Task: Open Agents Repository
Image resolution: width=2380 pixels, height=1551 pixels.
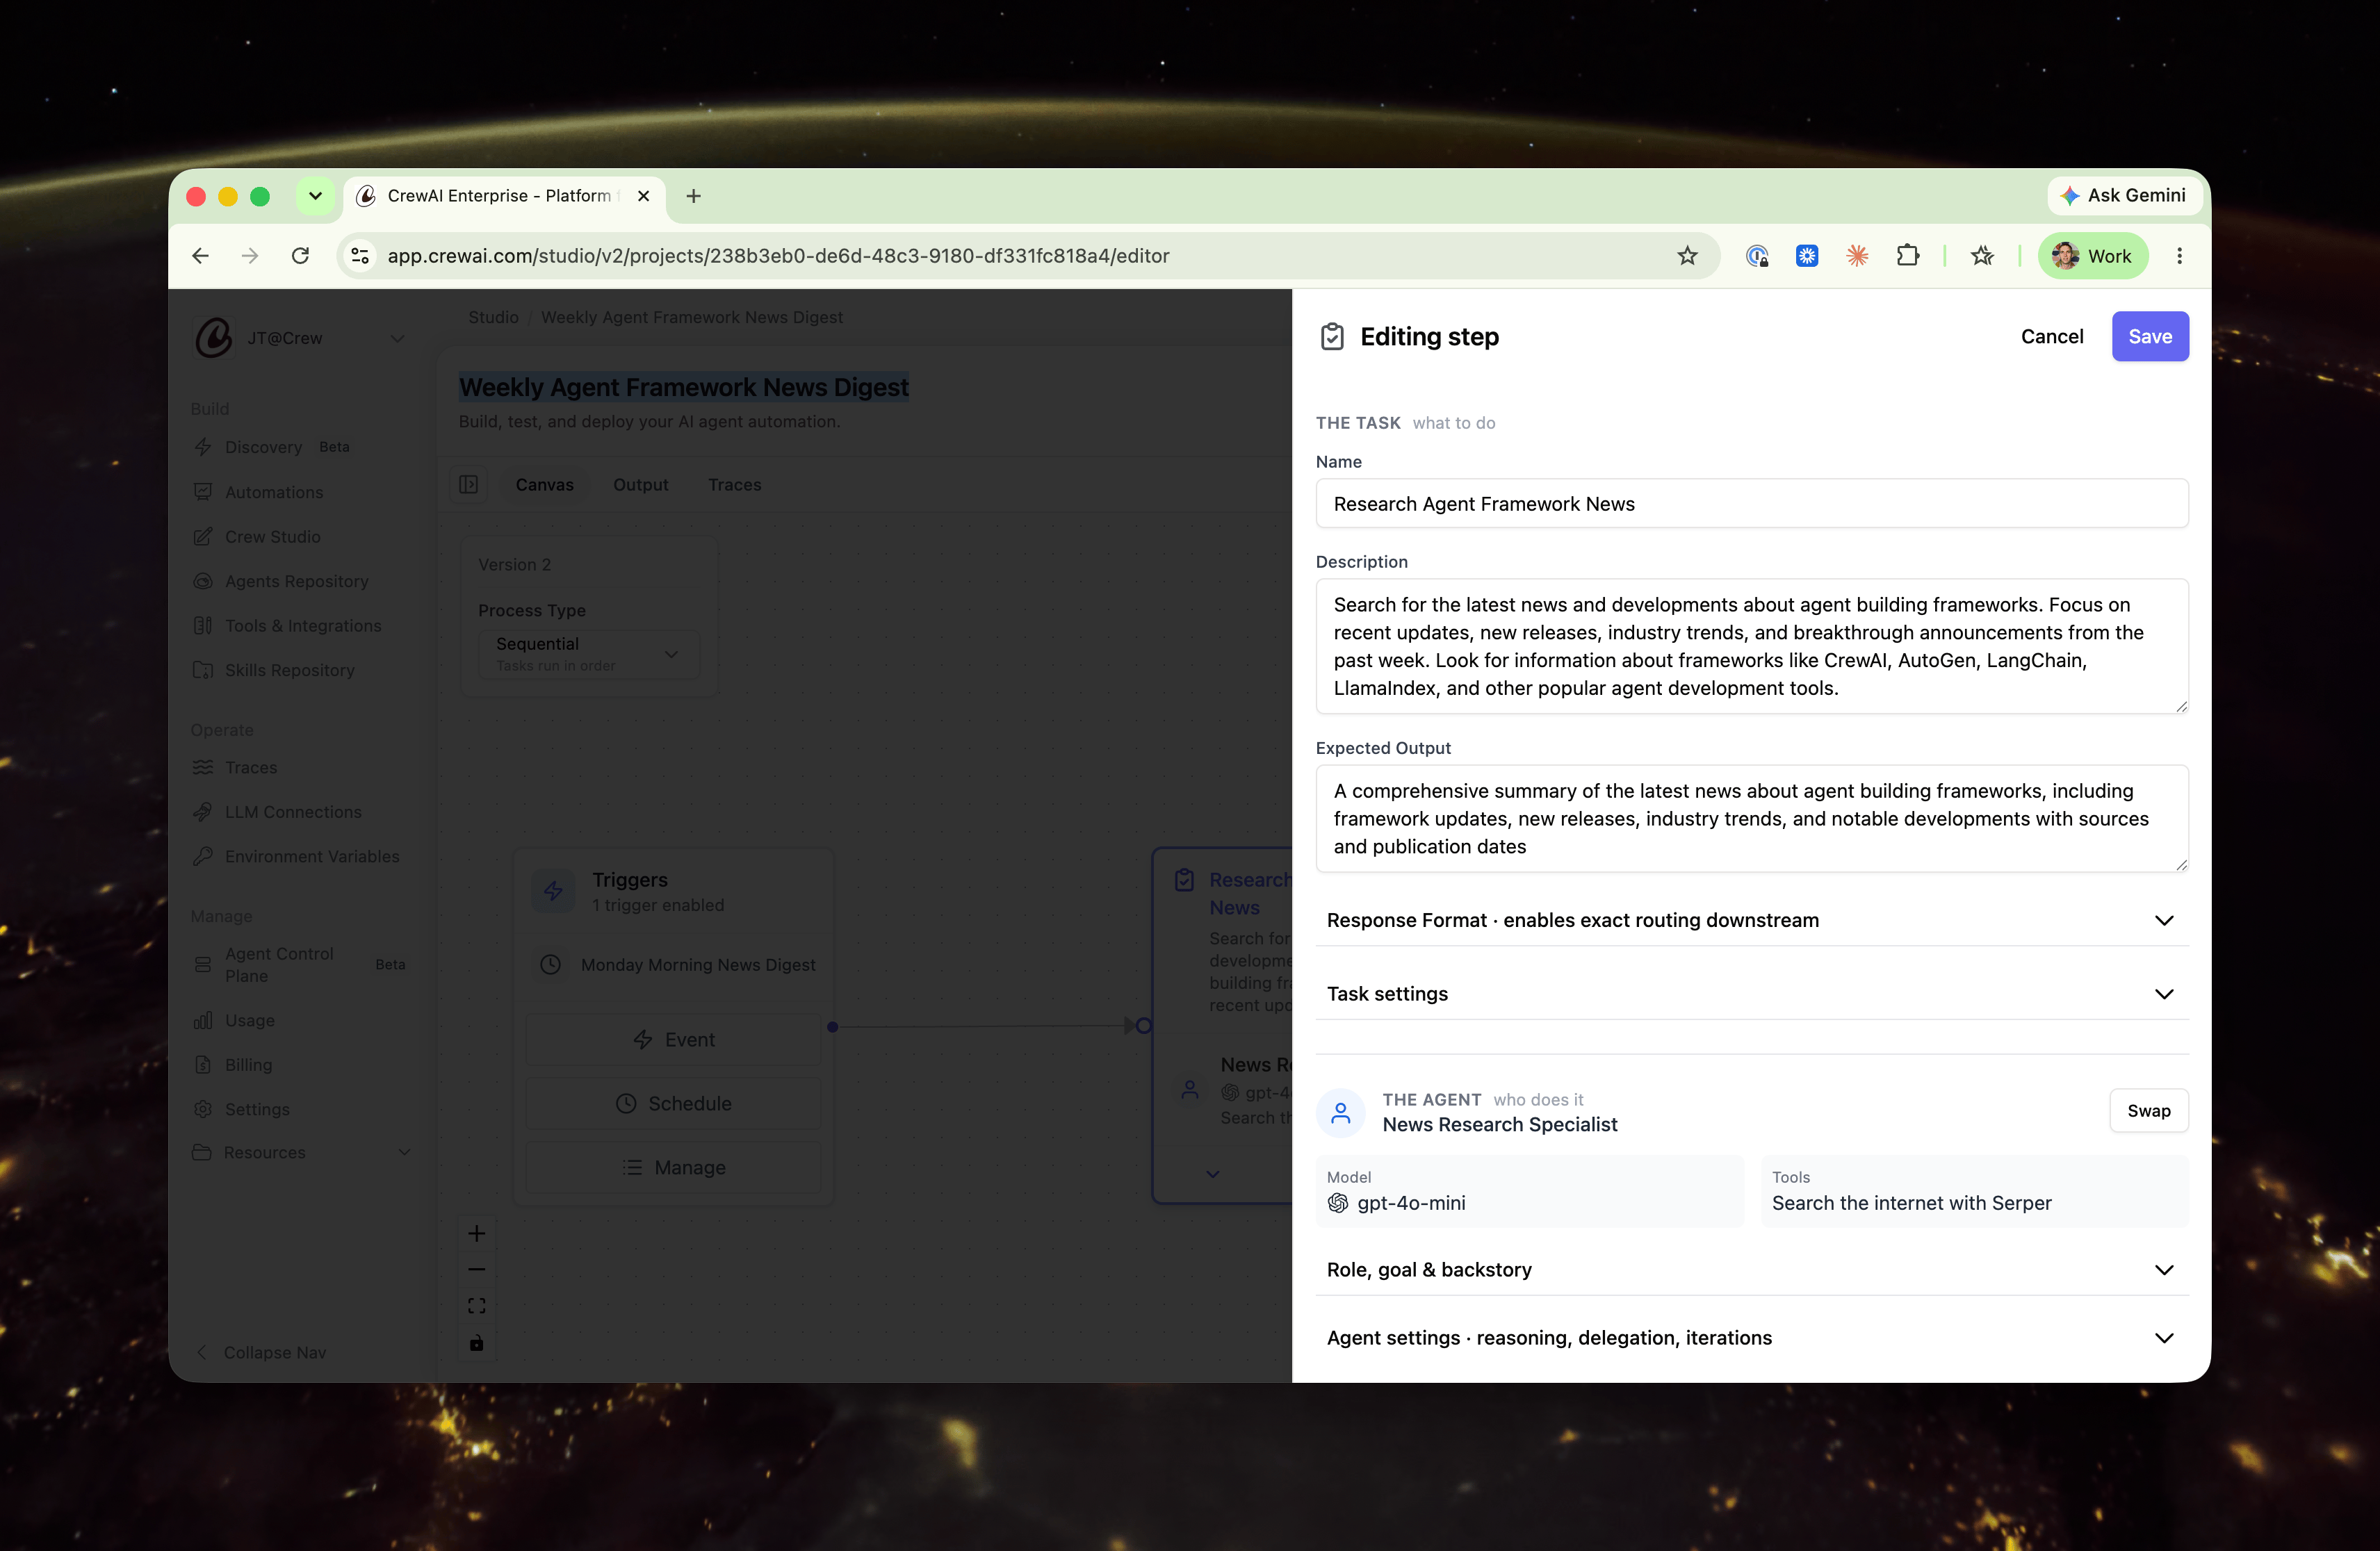Action: pos(296,581)
